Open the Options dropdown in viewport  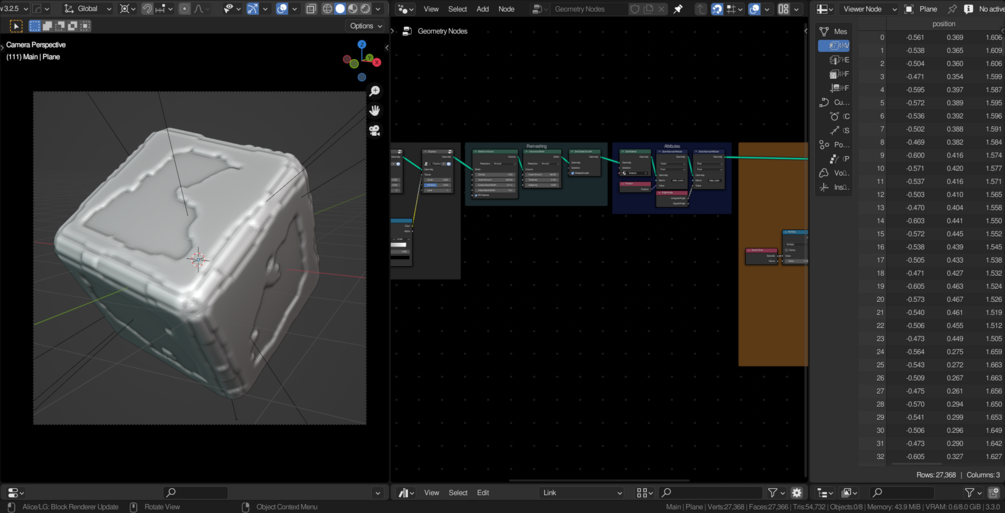[365, 26]
